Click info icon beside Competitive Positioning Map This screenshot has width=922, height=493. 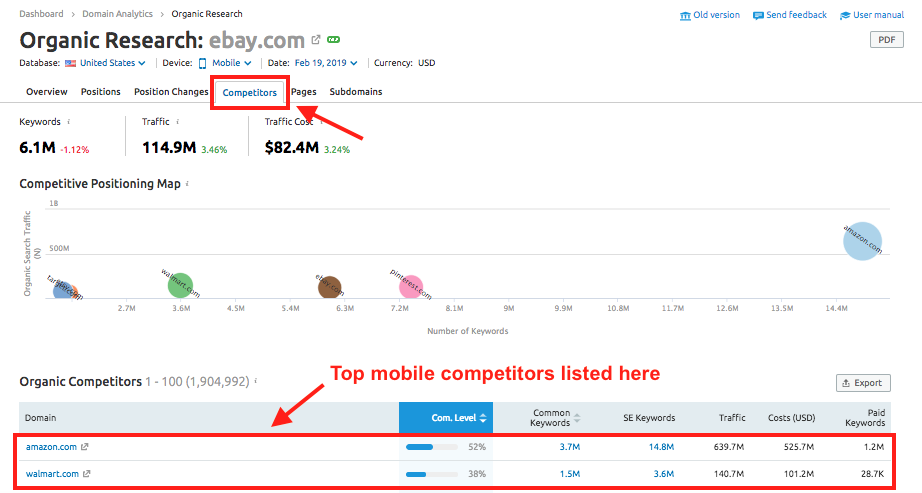tap(187, 184)
